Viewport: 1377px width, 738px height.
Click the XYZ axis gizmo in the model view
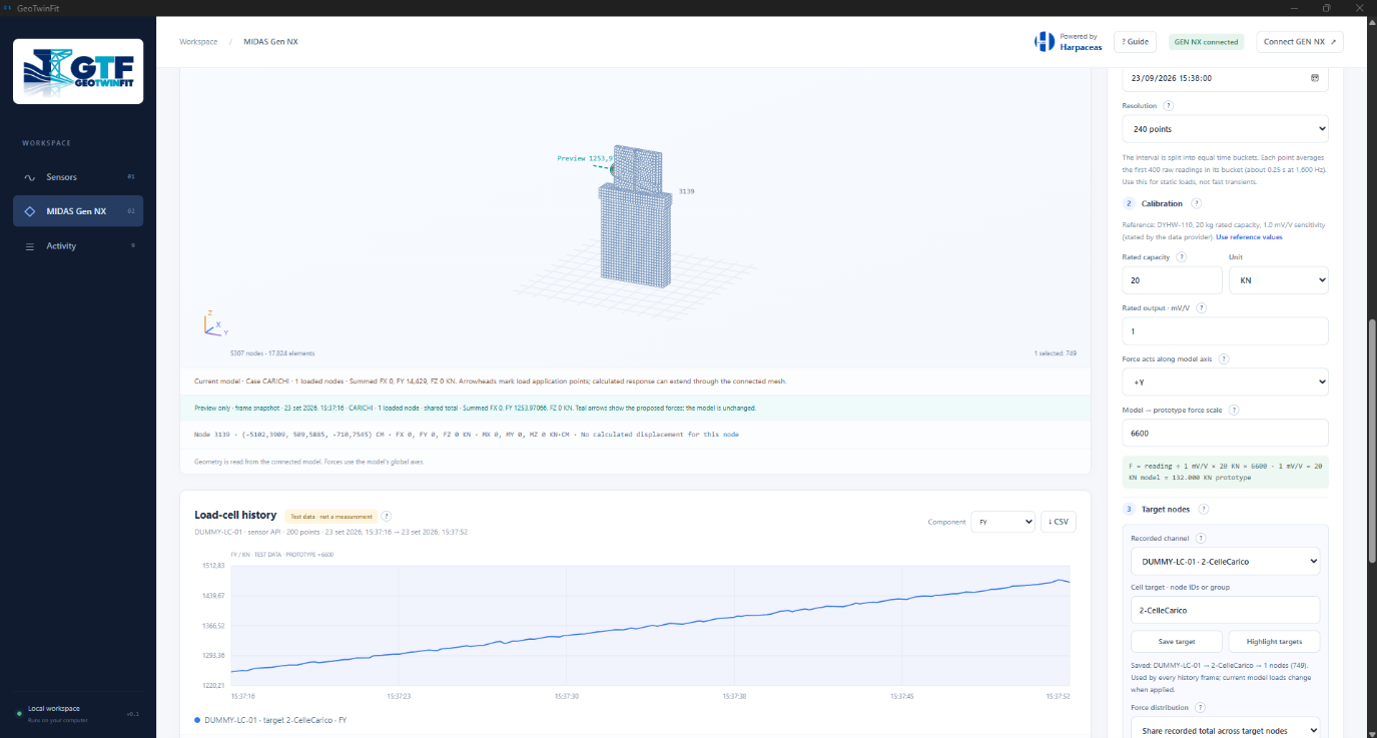click(214, 323)
